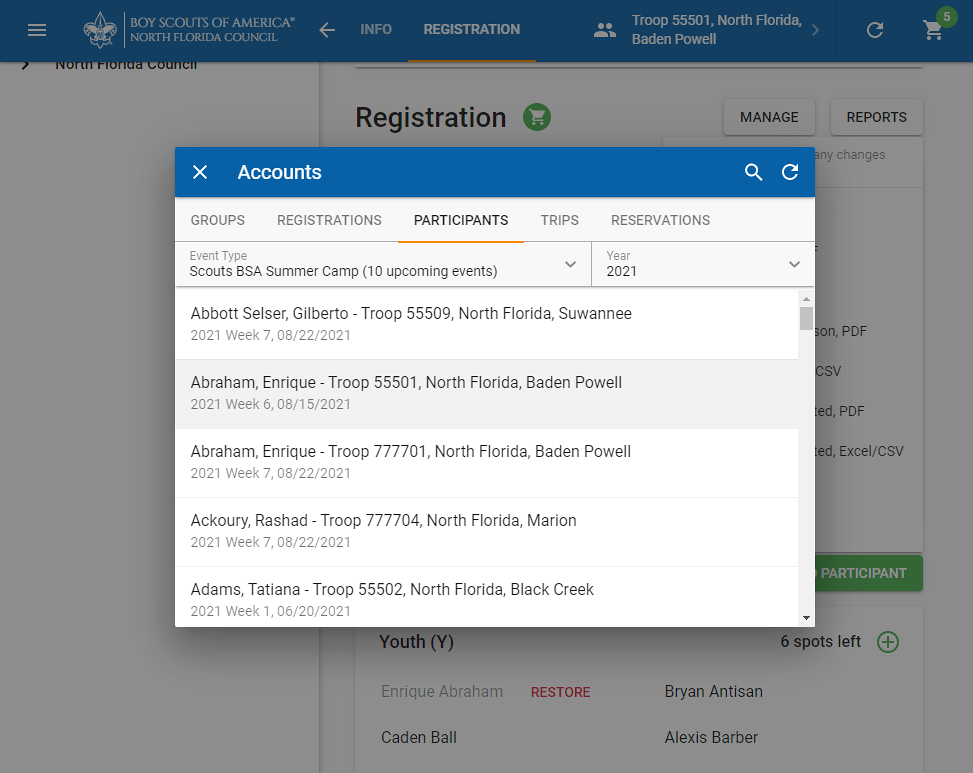
Task: Close the Accounts dialog
Action: [x=200, y=172]
